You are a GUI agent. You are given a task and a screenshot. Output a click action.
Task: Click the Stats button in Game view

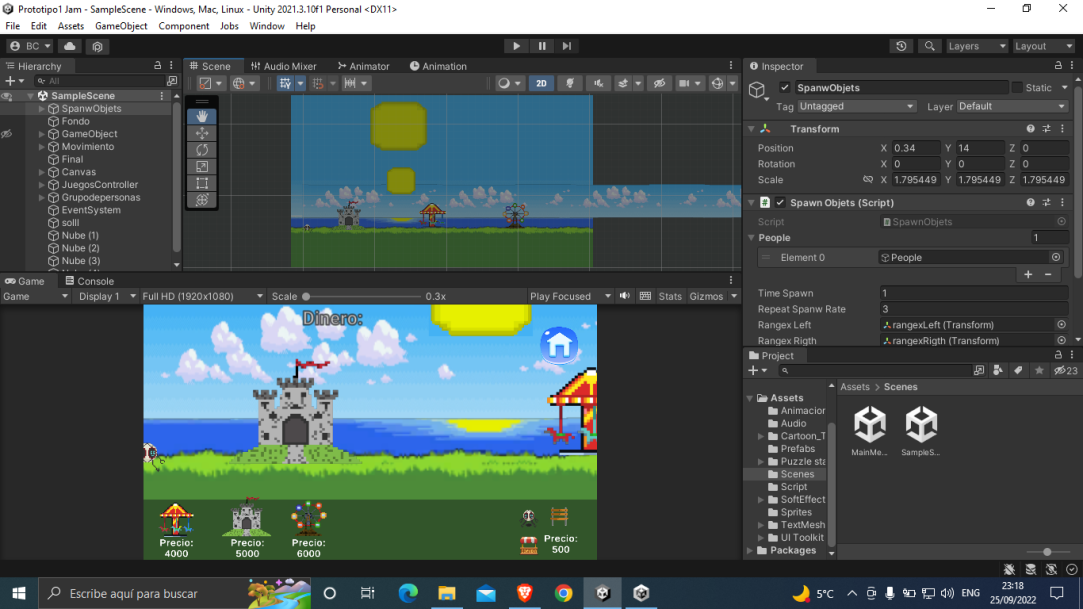point(672,296)
